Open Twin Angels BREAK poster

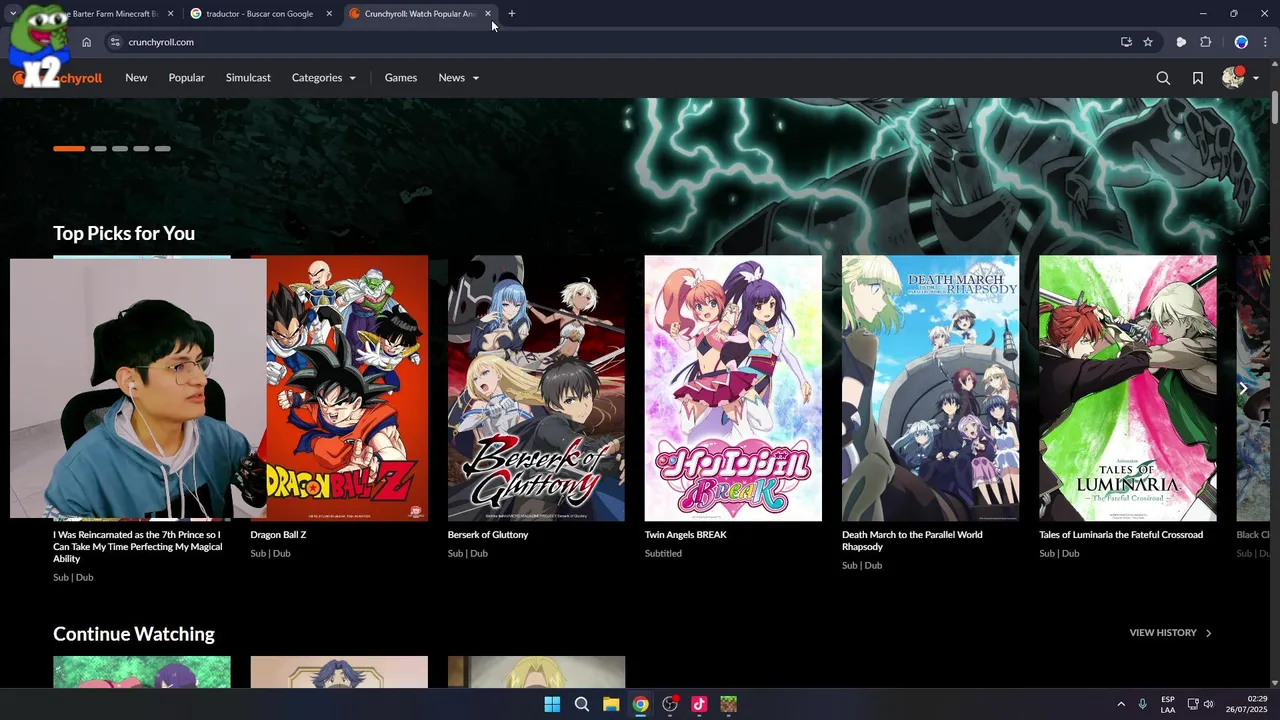pyautogui.click(x=733, y=388)
